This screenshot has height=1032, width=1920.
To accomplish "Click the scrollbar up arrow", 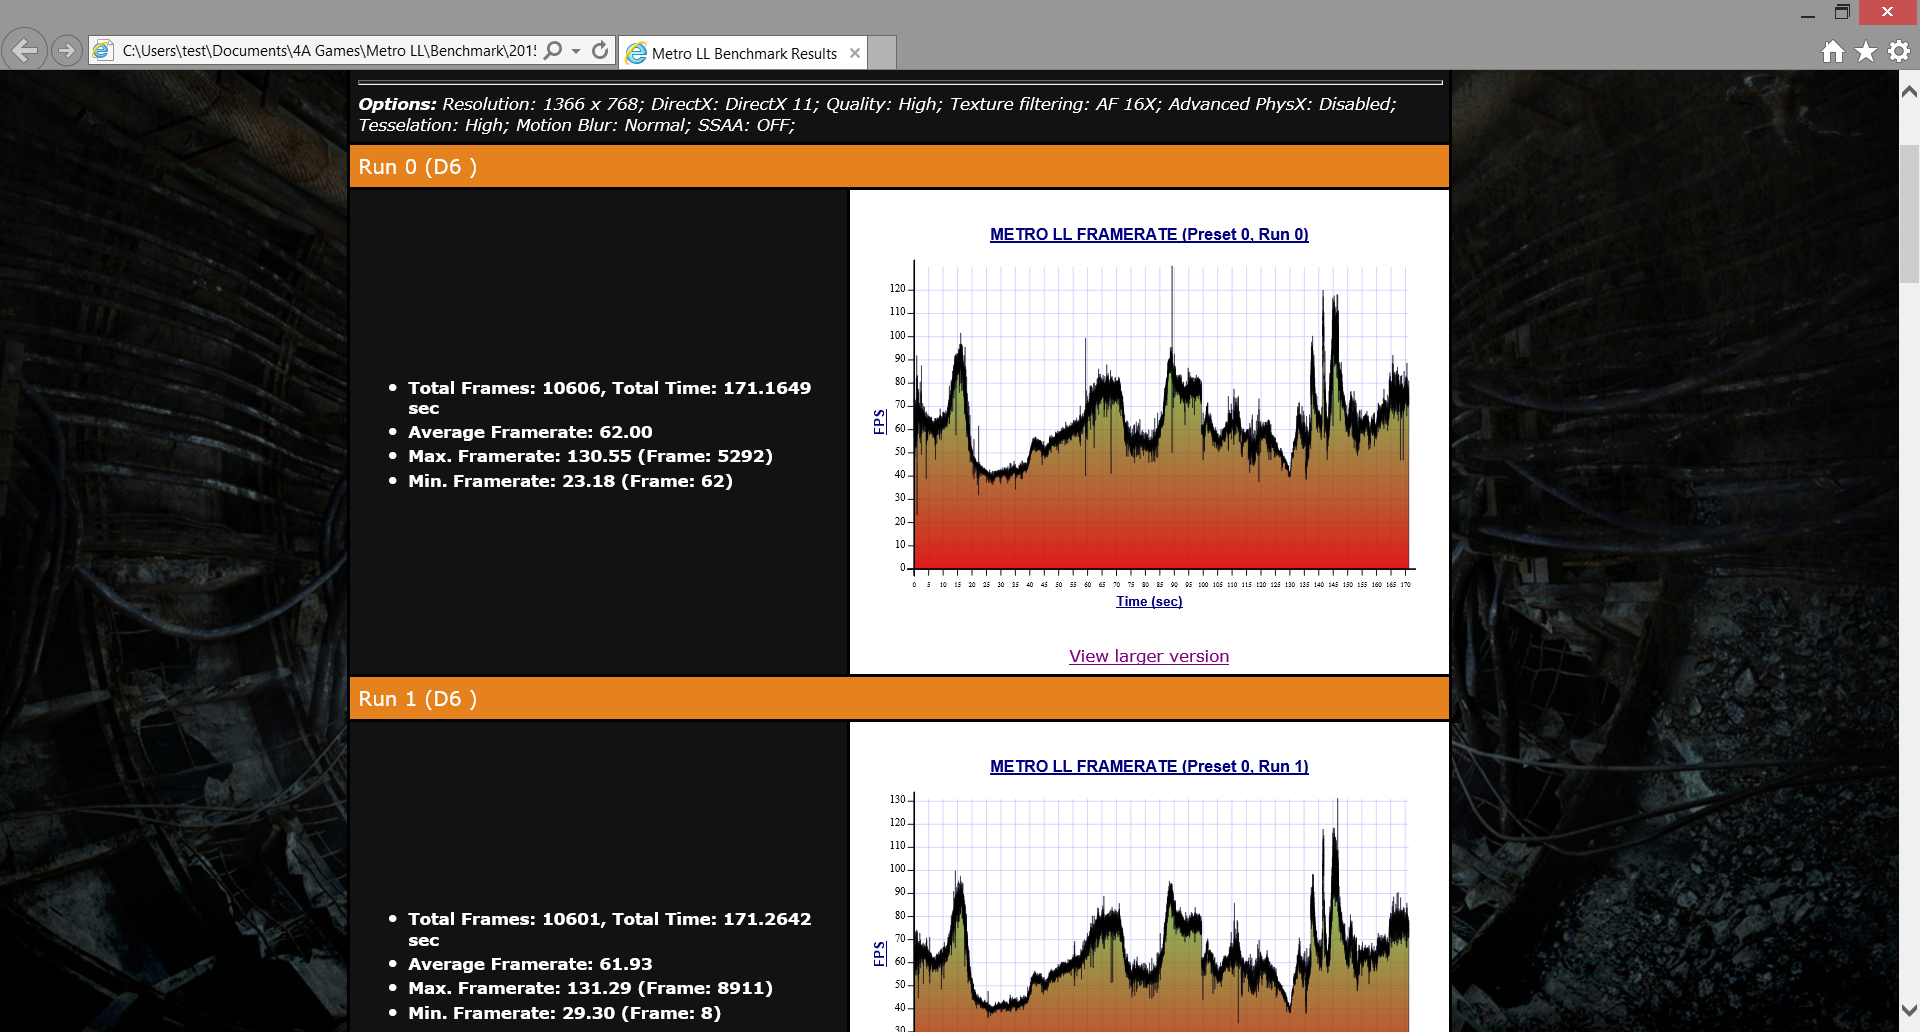I will tap(1909, 92).
